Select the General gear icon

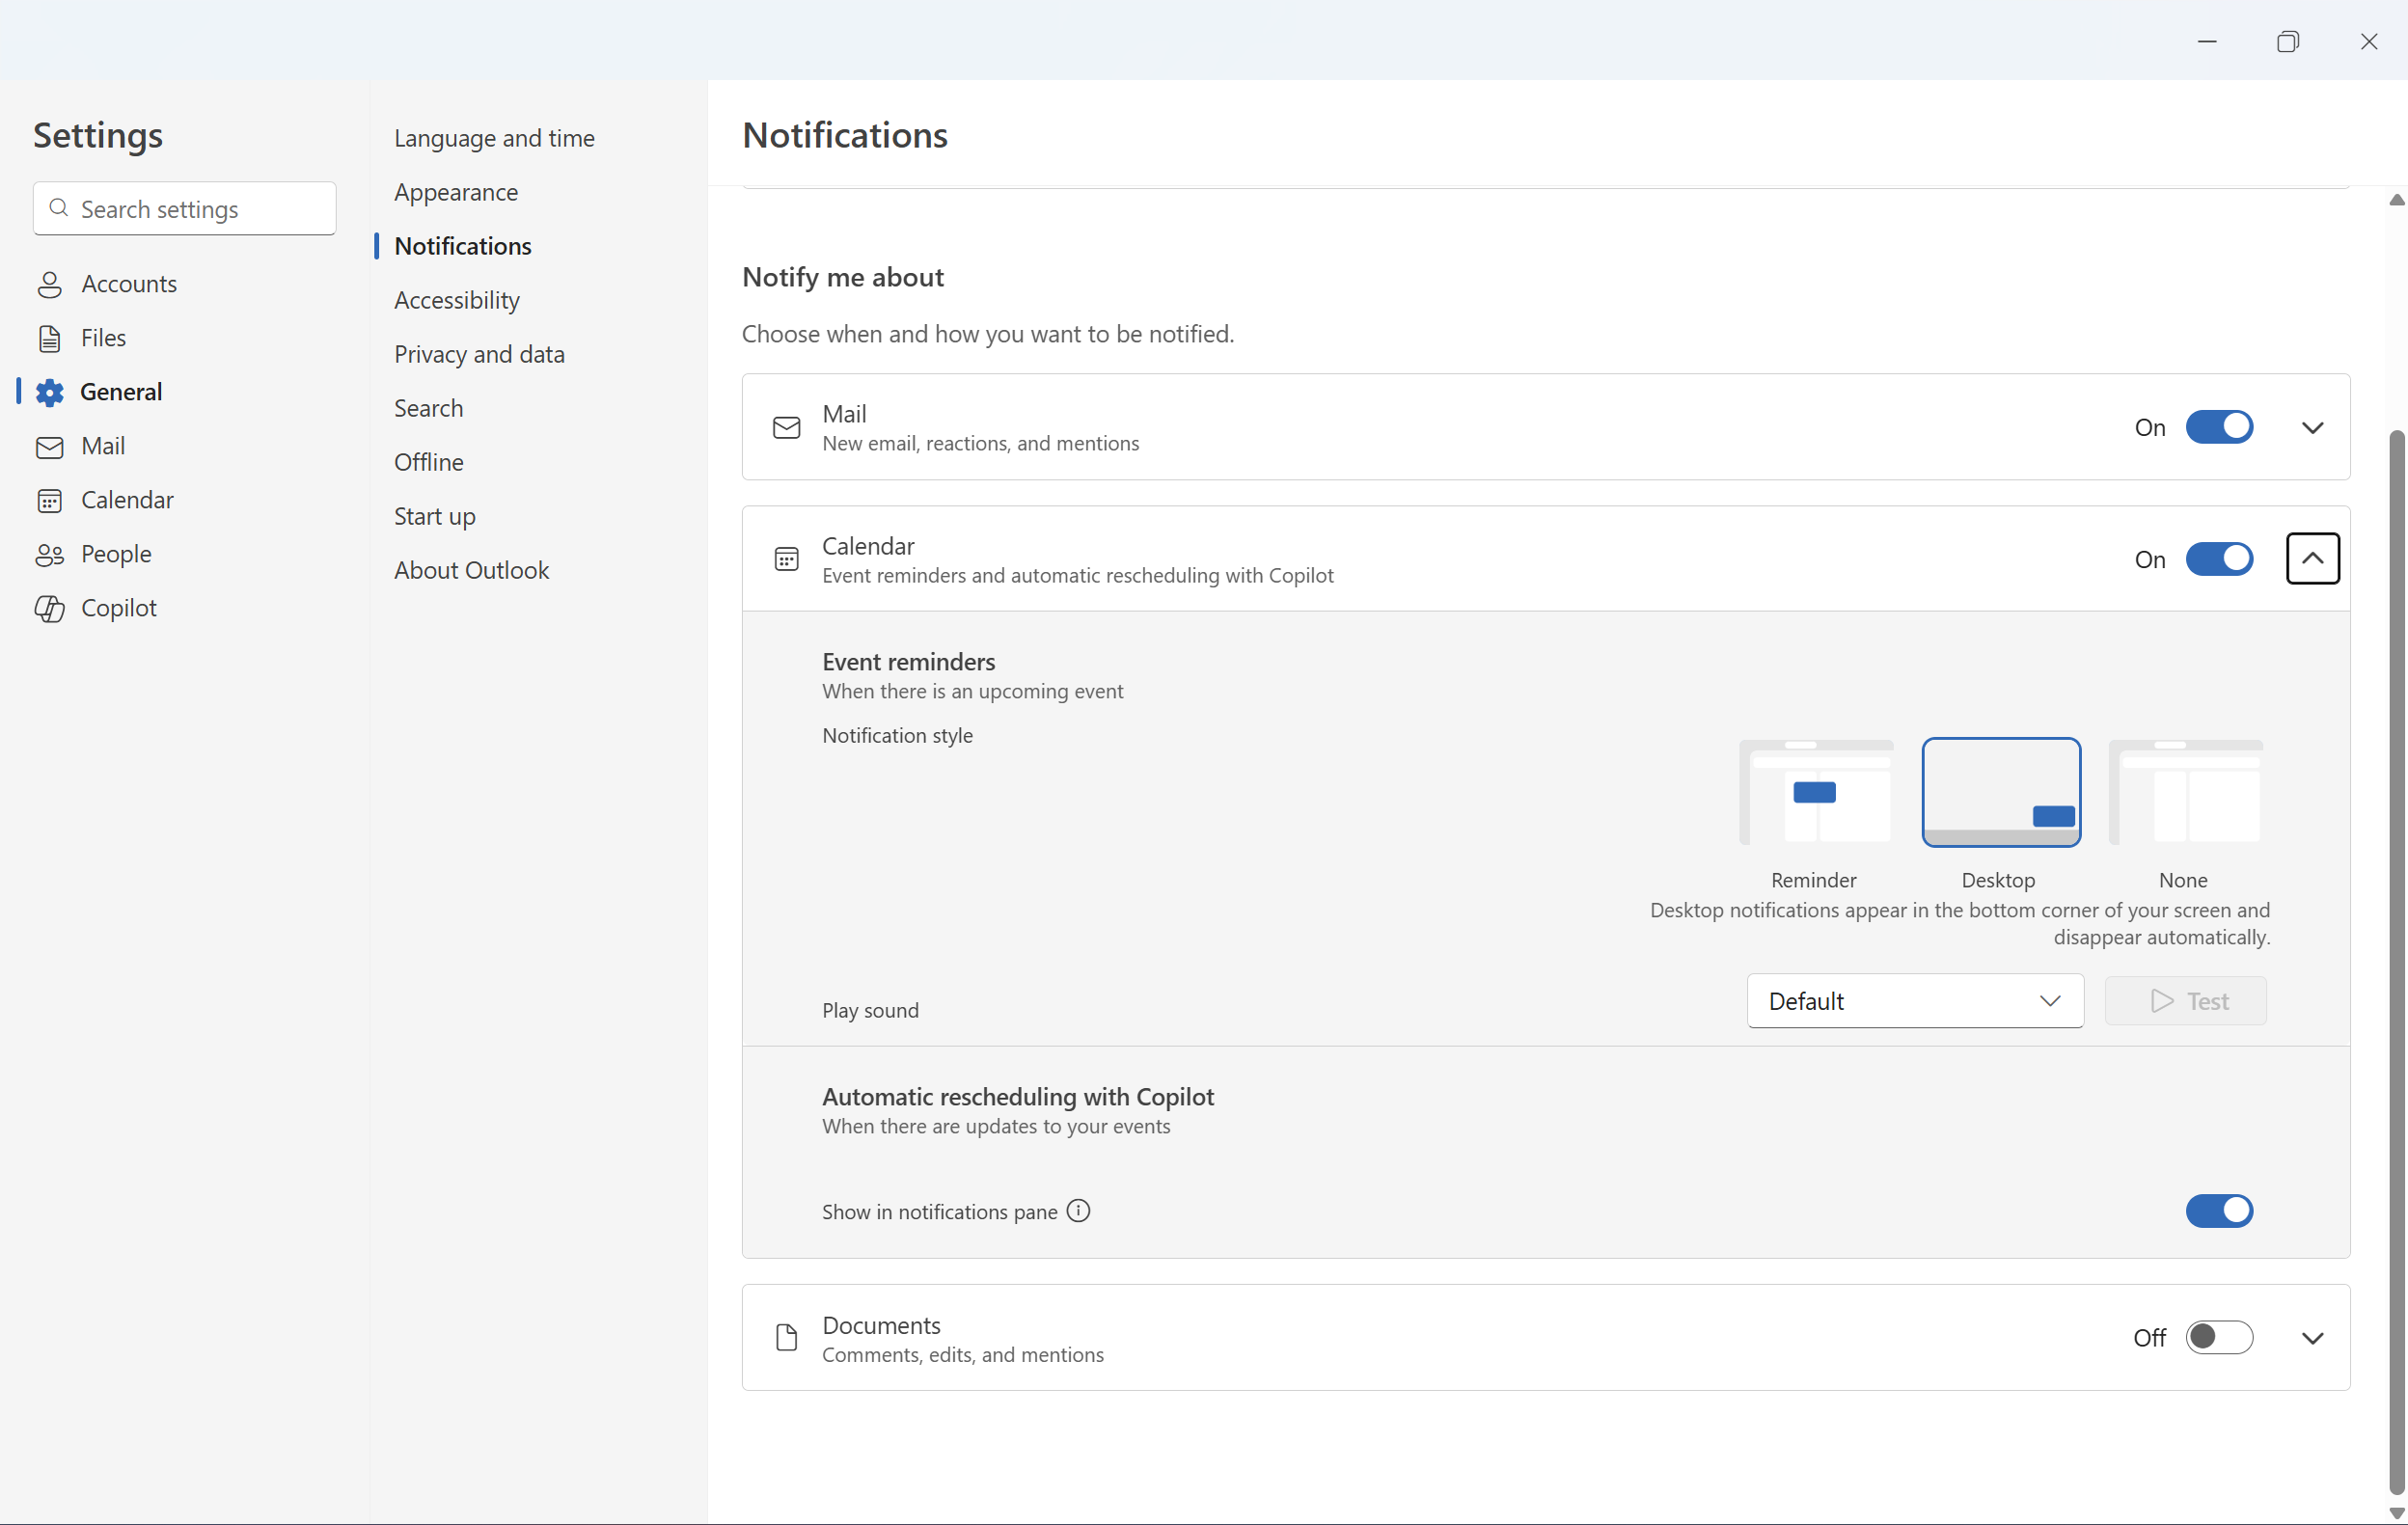coord(49,393)
